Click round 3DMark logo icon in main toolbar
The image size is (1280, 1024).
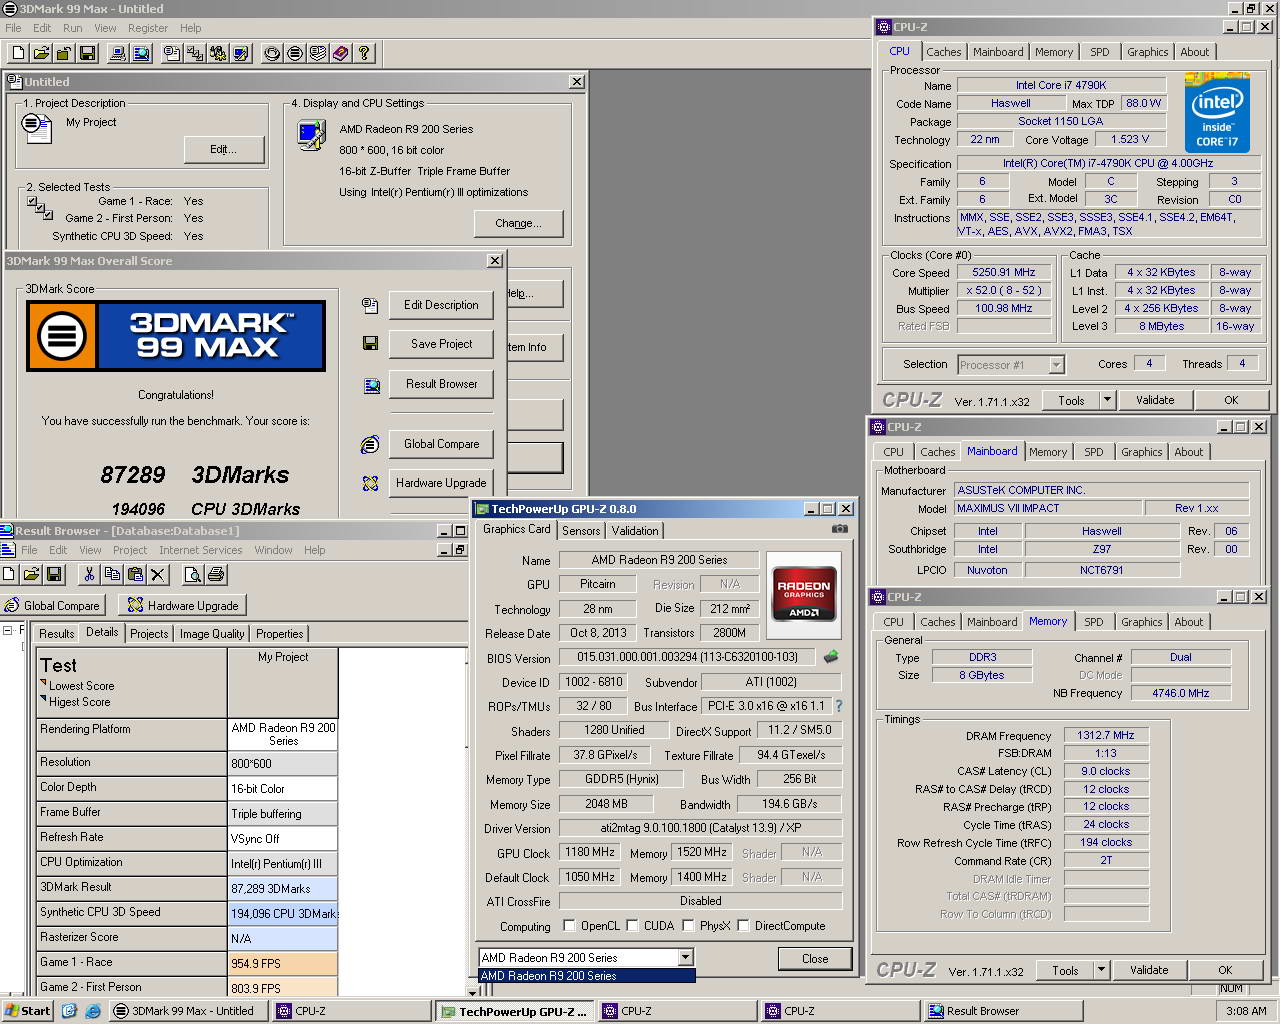pos(295,53)
